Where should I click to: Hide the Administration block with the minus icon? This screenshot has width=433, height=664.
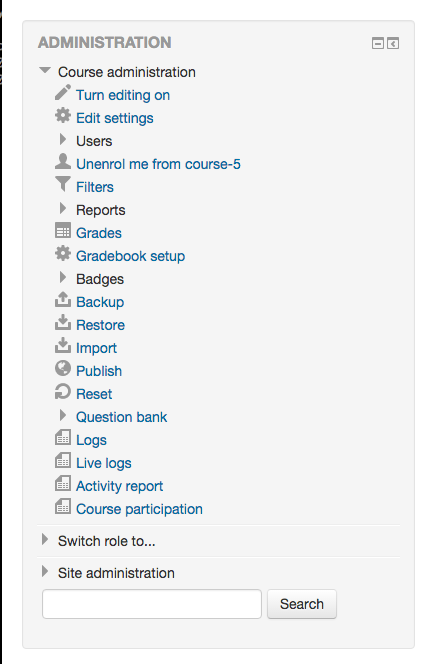(378, 43)
